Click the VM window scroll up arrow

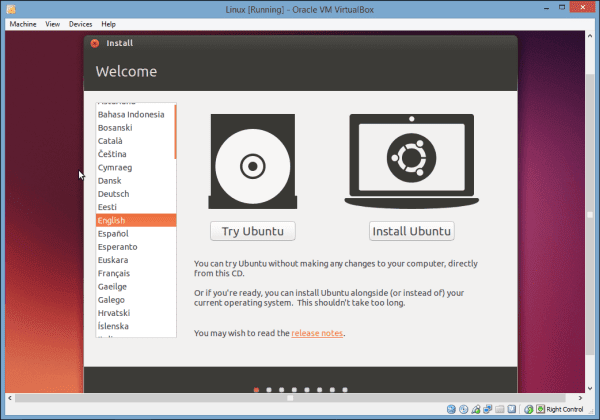tap(590, 36)
